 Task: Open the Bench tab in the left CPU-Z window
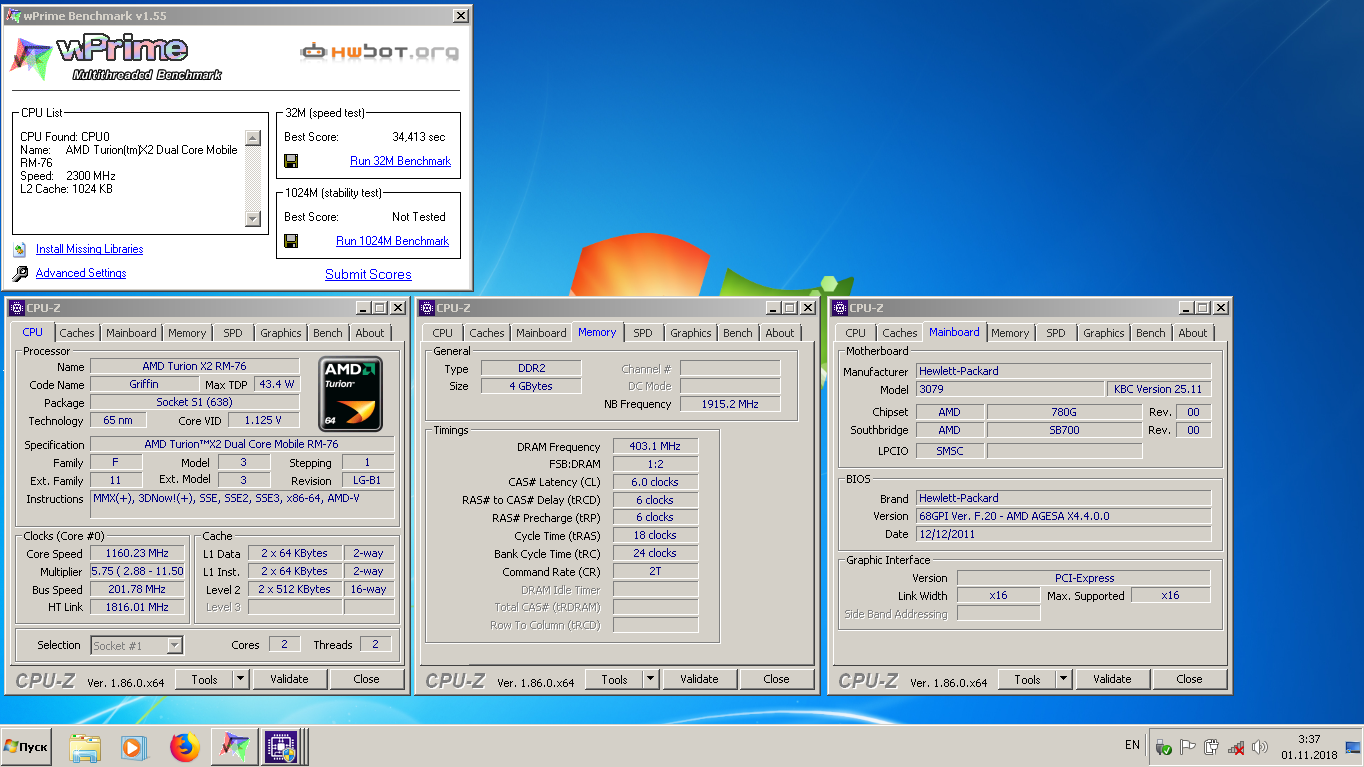click(327, 333)
